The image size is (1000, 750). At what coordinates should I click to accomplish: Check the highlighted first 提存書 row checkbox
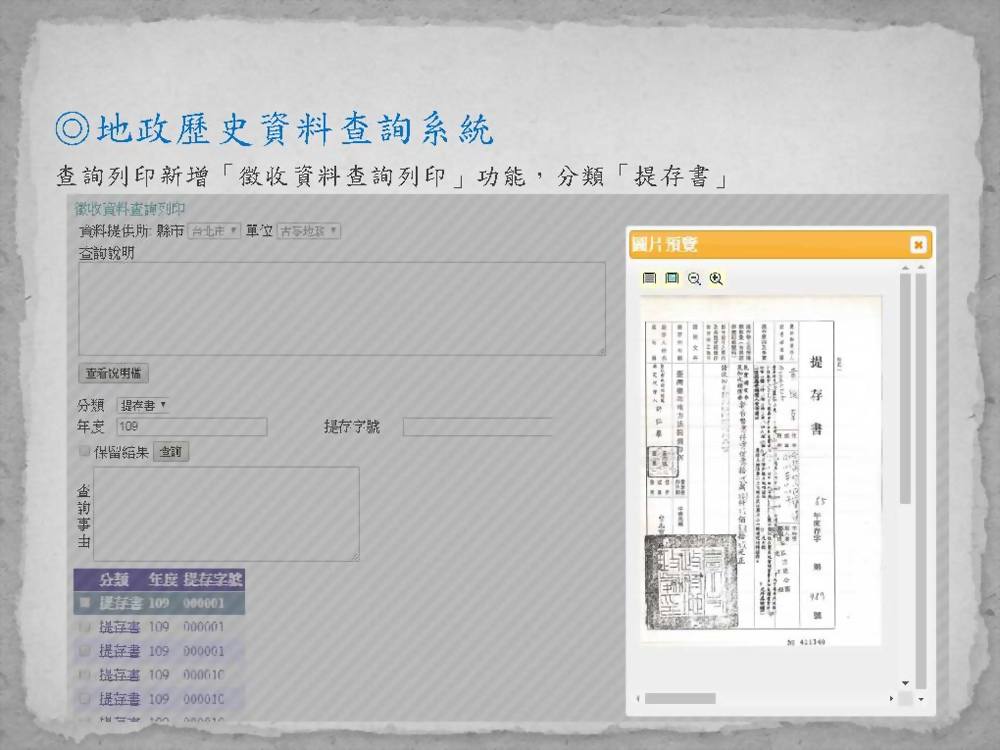pos(85,603)
